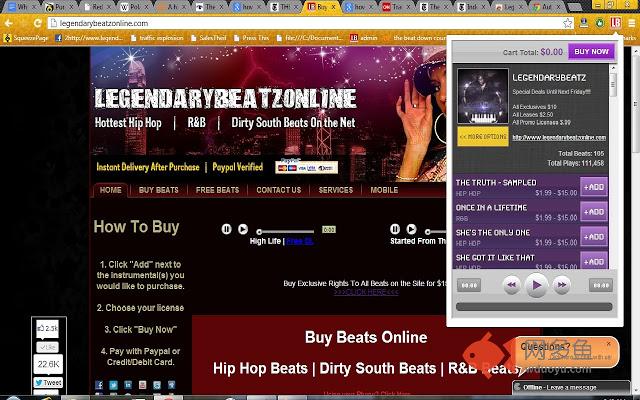Select the track THE TRUTH - SAMPLED
Image resolution: width=640 pixels, height=400 pixels.
pos(496,183)
